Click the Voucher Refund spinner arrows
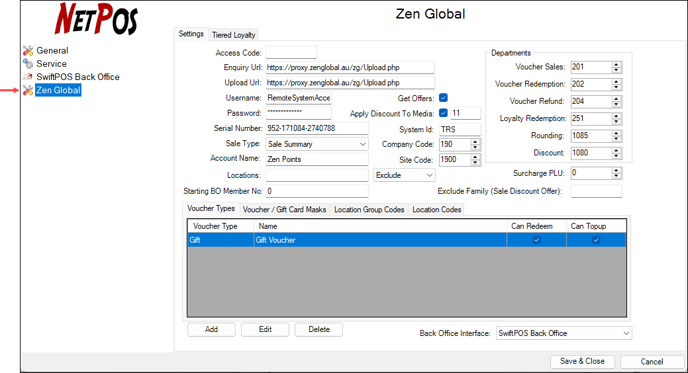Image resolution: width=688 pixels, height=373 pixels. click(616, 101)
